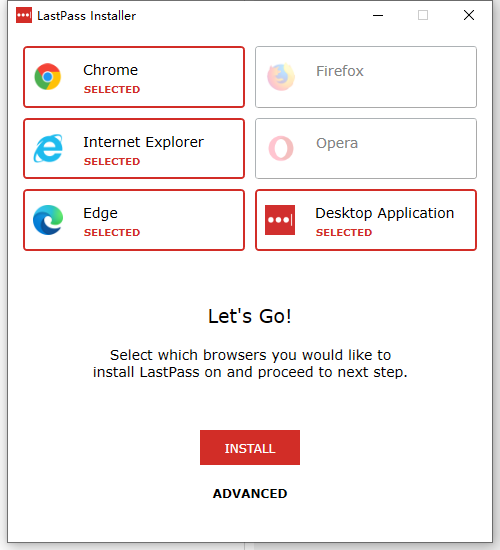
Task: Click the Desktop Application title text
Action: pos(385,213)
